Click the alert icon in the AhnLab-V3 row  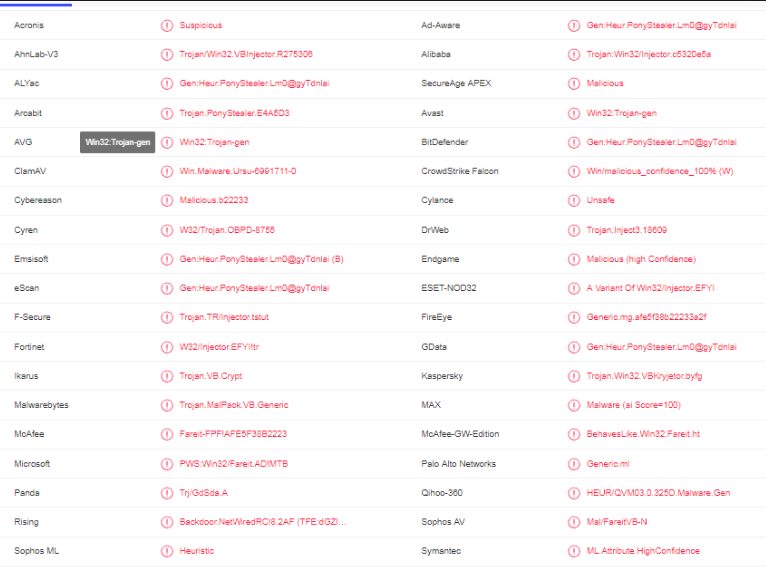(x=167, y=54)
